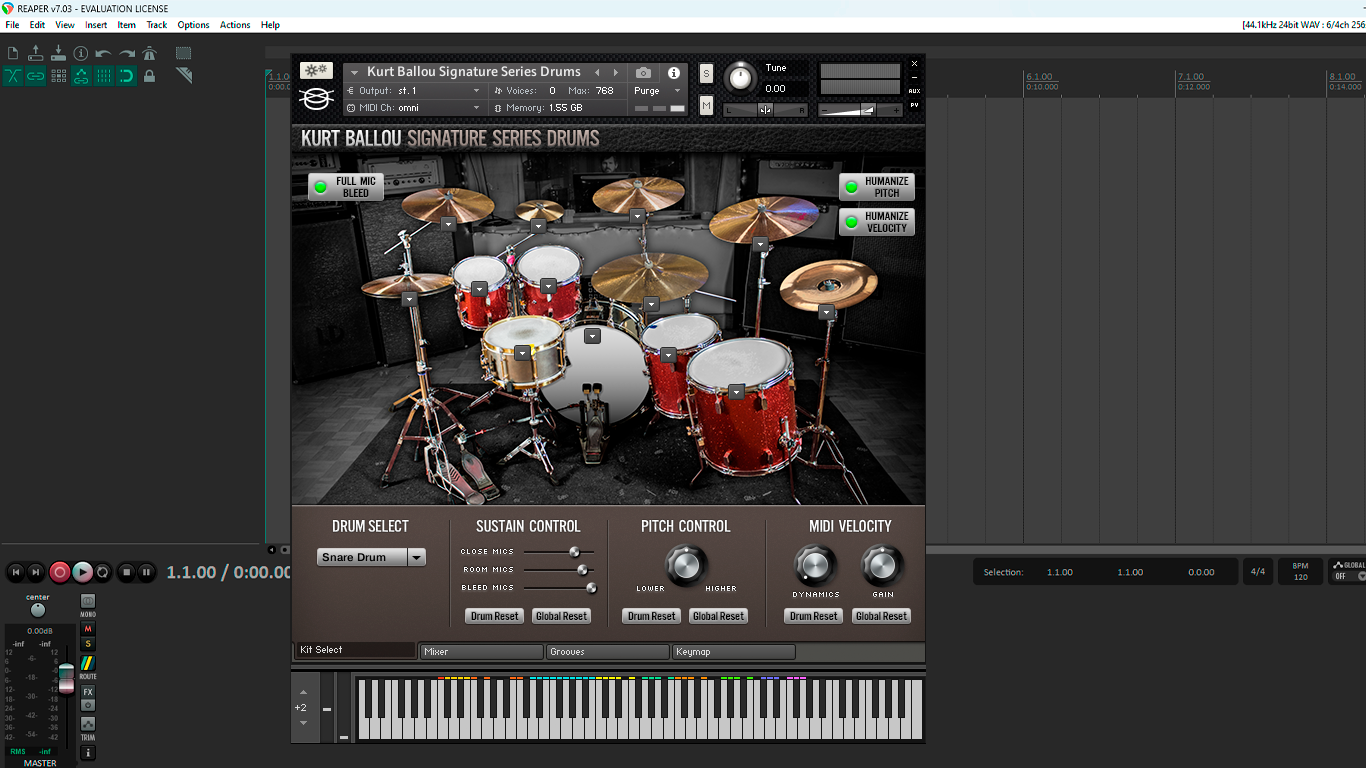The height and width of the screenshot is (768, 1366).
Task: Click the Record transport button
Action: pyautogui.click(x=60, y=572)
